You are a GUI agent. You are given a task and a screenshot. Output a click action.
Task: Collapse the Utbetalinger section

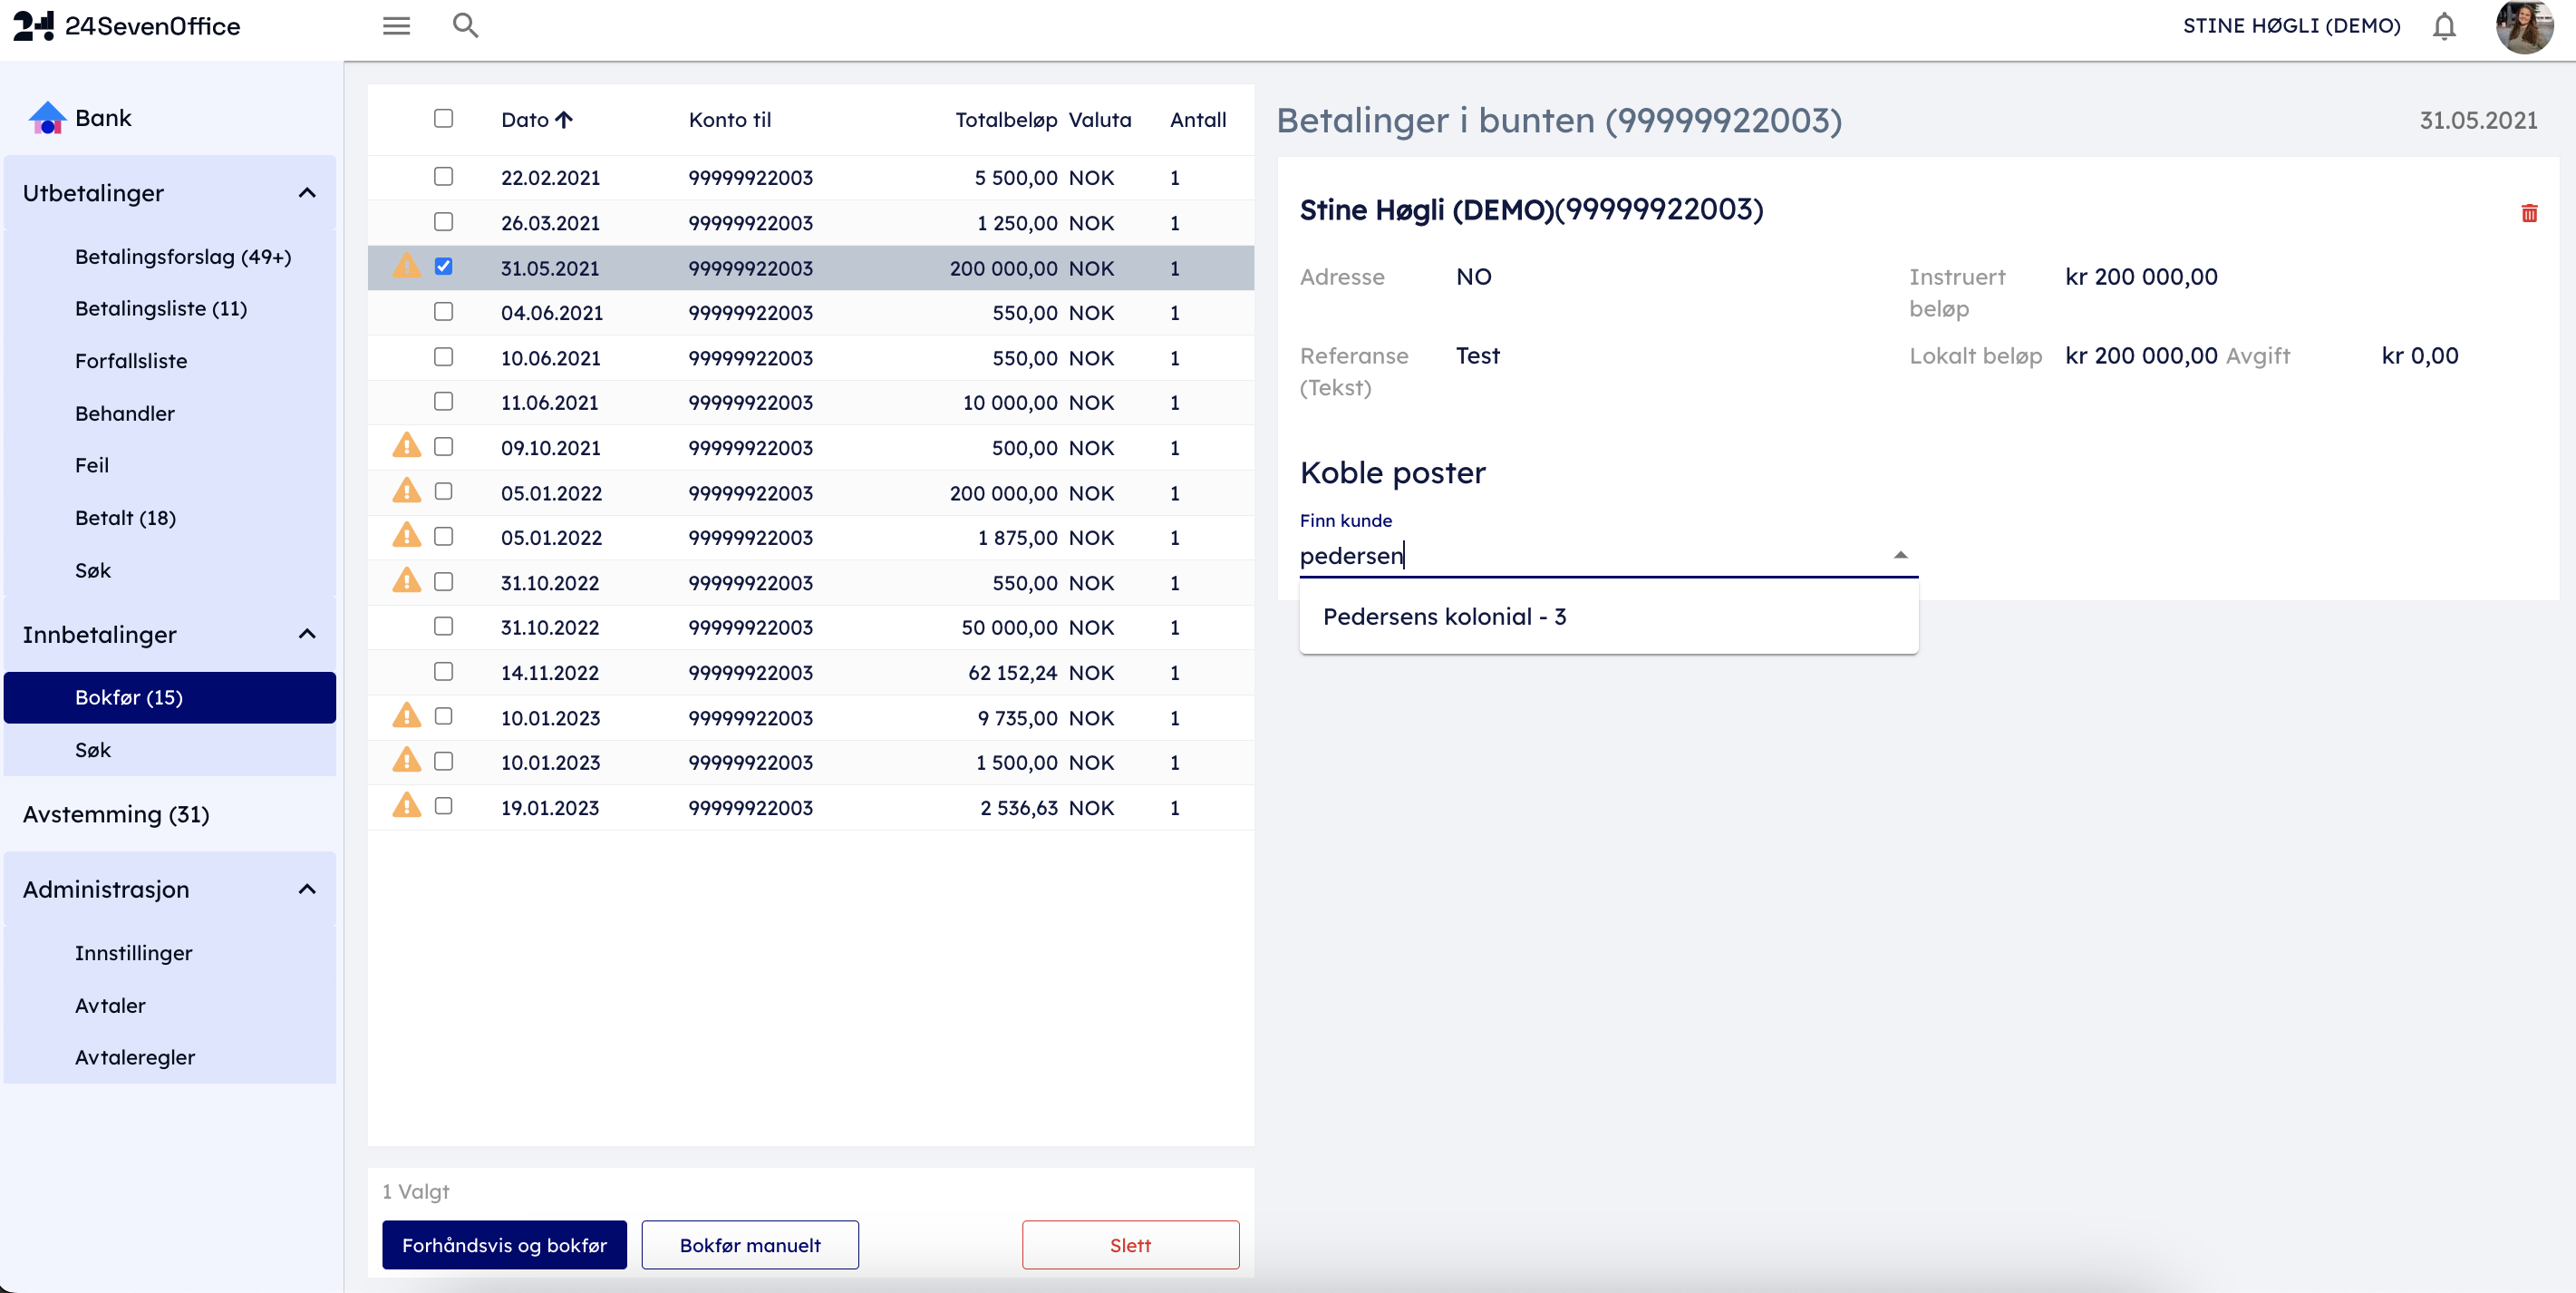coord(307,193)
